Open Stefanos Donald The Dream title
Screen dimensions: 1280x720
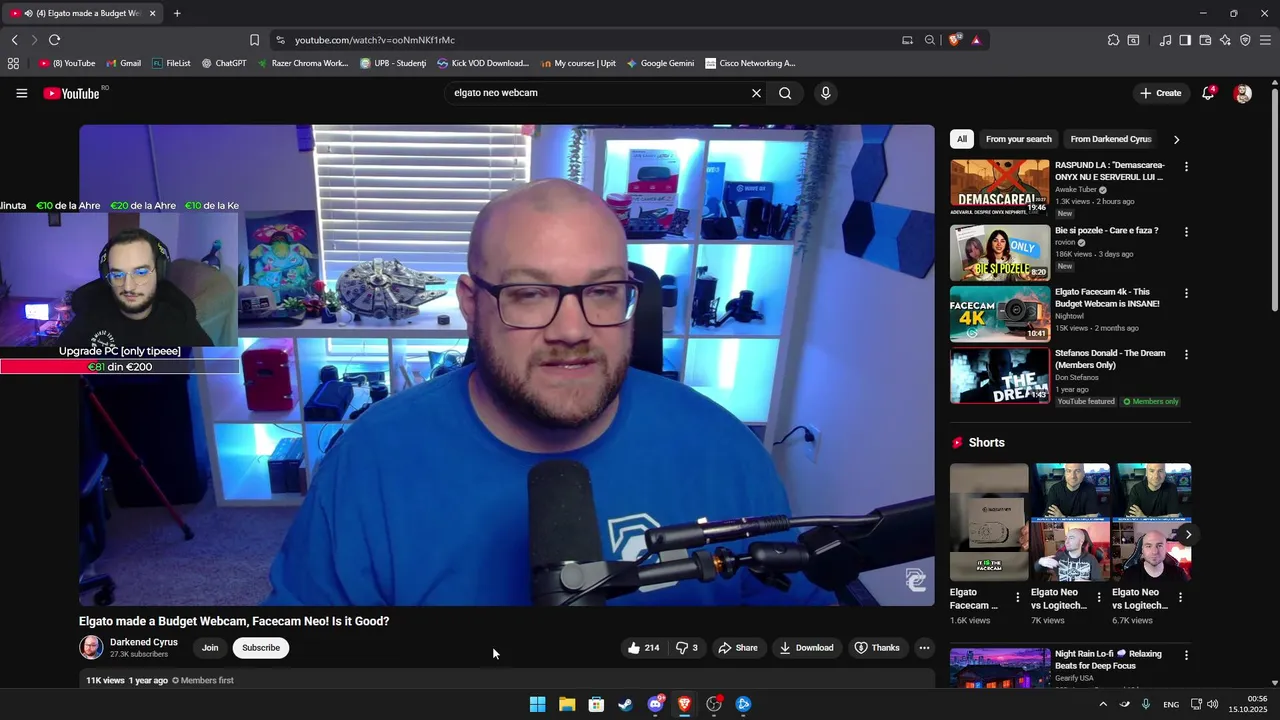tap(1110, 359)
